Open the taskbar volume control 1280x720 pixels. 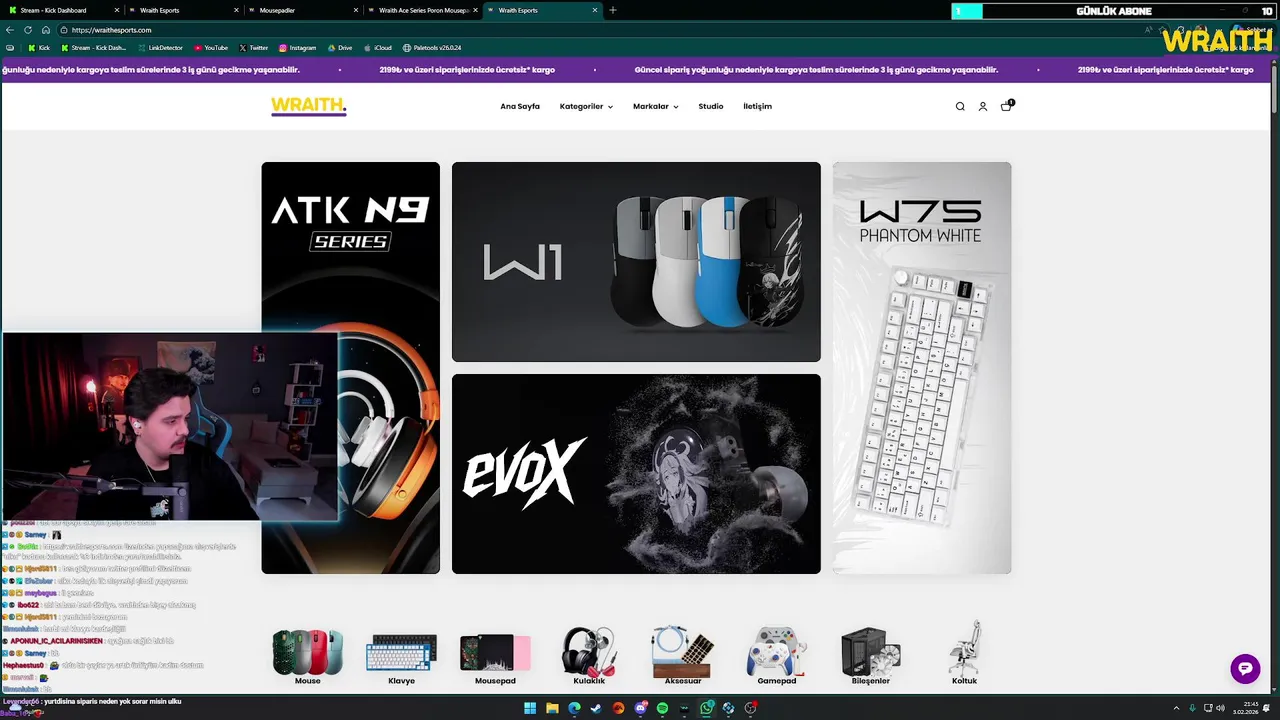(1220, 708)
